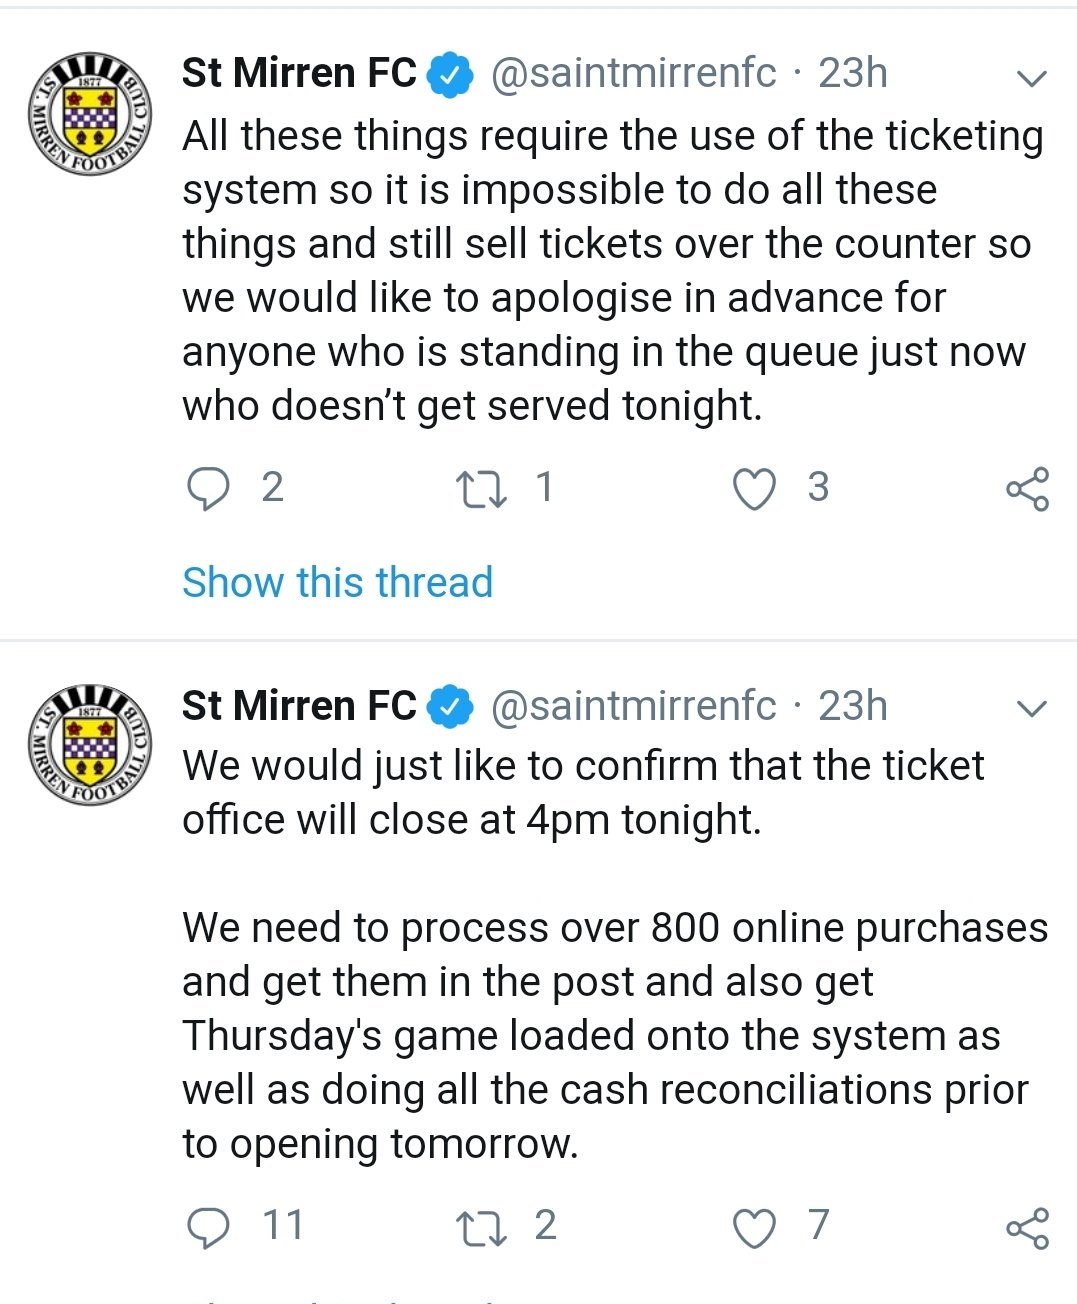Tap @saintmirrenfc handle in second tweet
The width and height of the screenshot is (1077, 1304).
pos(633,706)
